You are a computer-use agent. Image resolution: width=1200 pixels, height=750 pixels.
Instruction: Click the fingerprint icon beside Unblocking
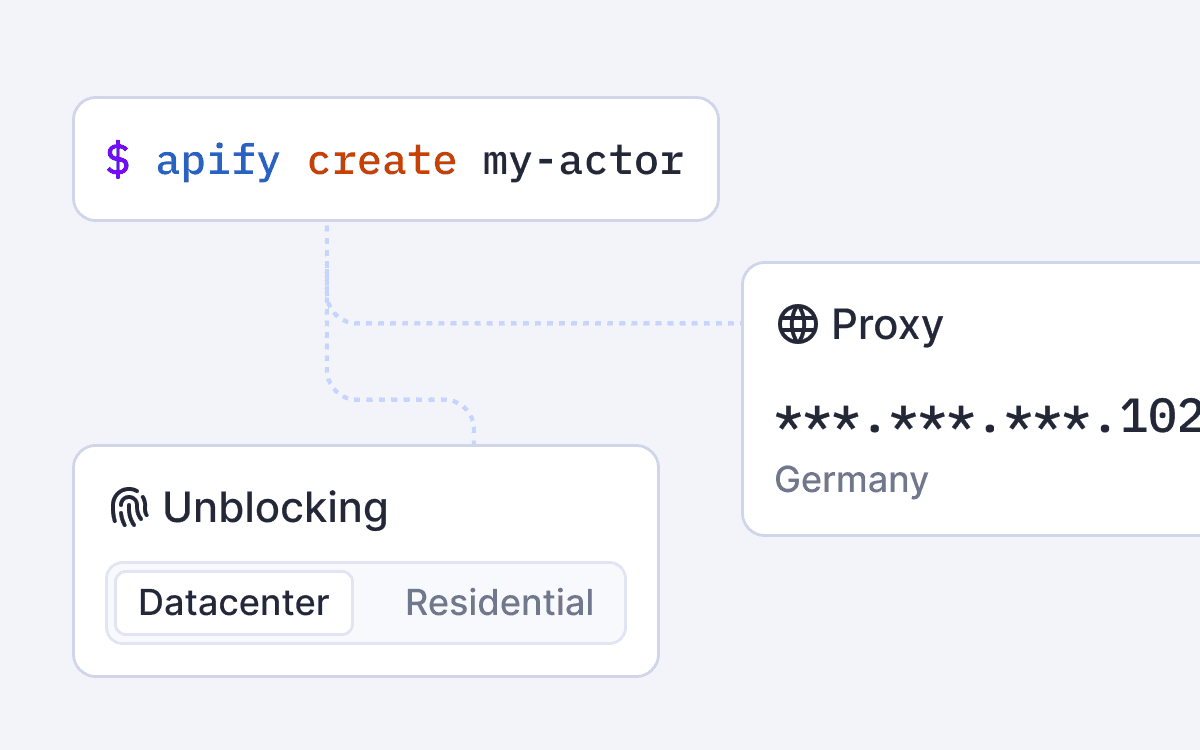pos(129,508)
